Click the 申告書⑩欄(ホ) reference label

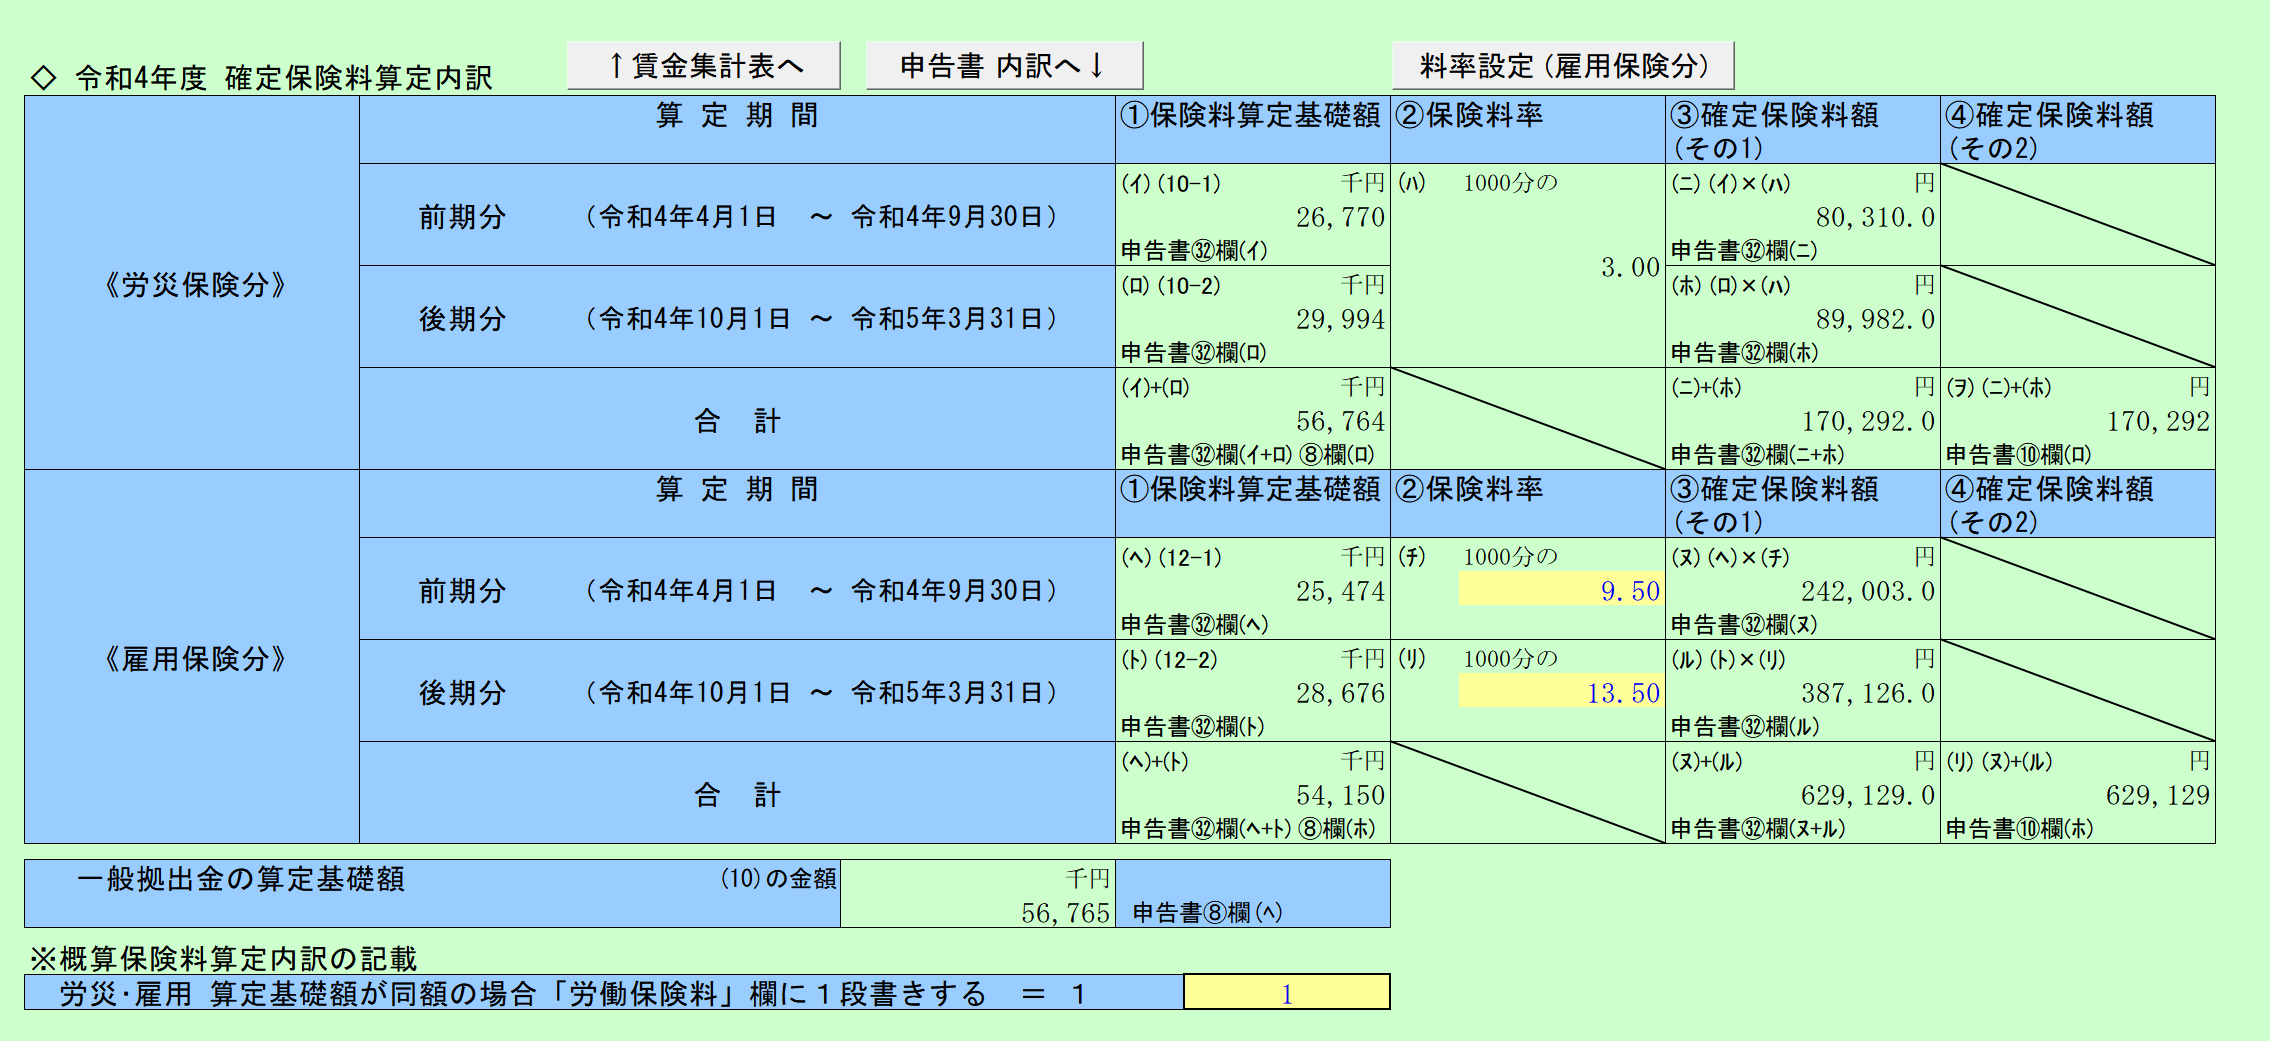(2018, 829)
